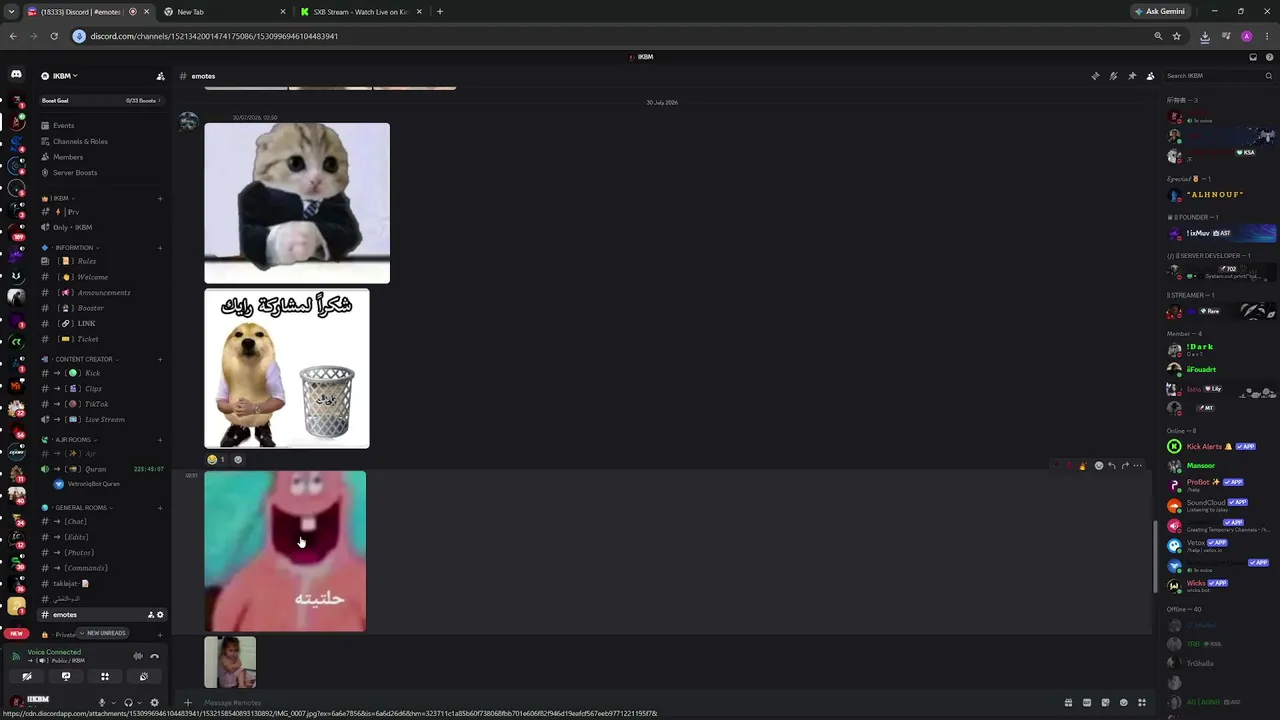
Task: Open the emoji picker in message bar
Action: point(1124,702)
